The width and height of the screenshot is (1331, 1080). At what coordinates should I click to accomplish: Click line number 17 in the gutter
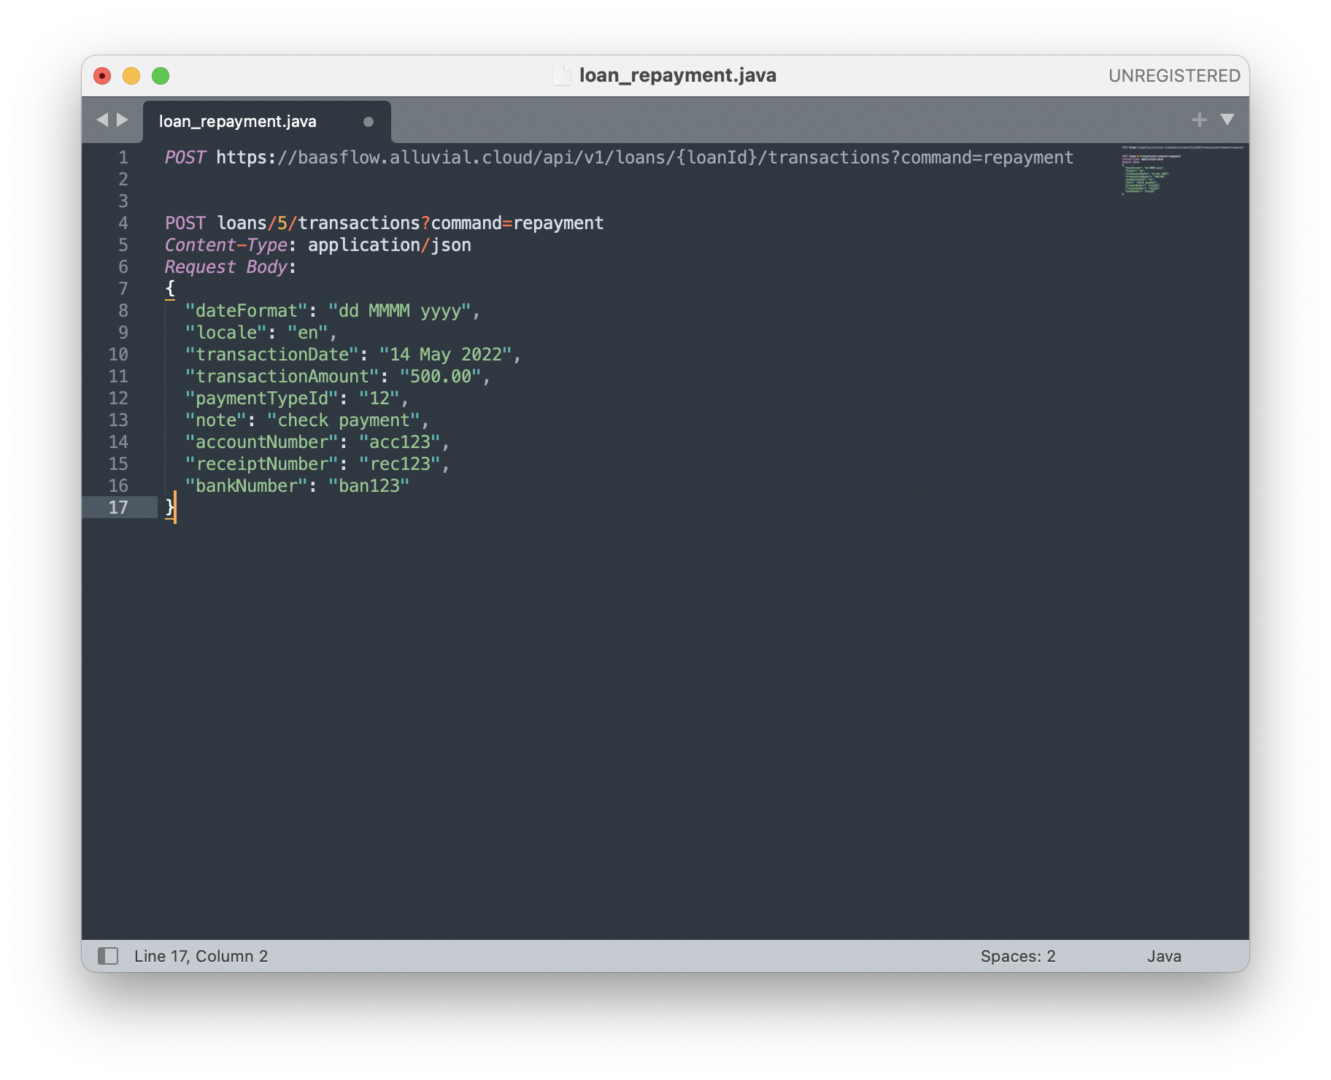coord(118,508)
